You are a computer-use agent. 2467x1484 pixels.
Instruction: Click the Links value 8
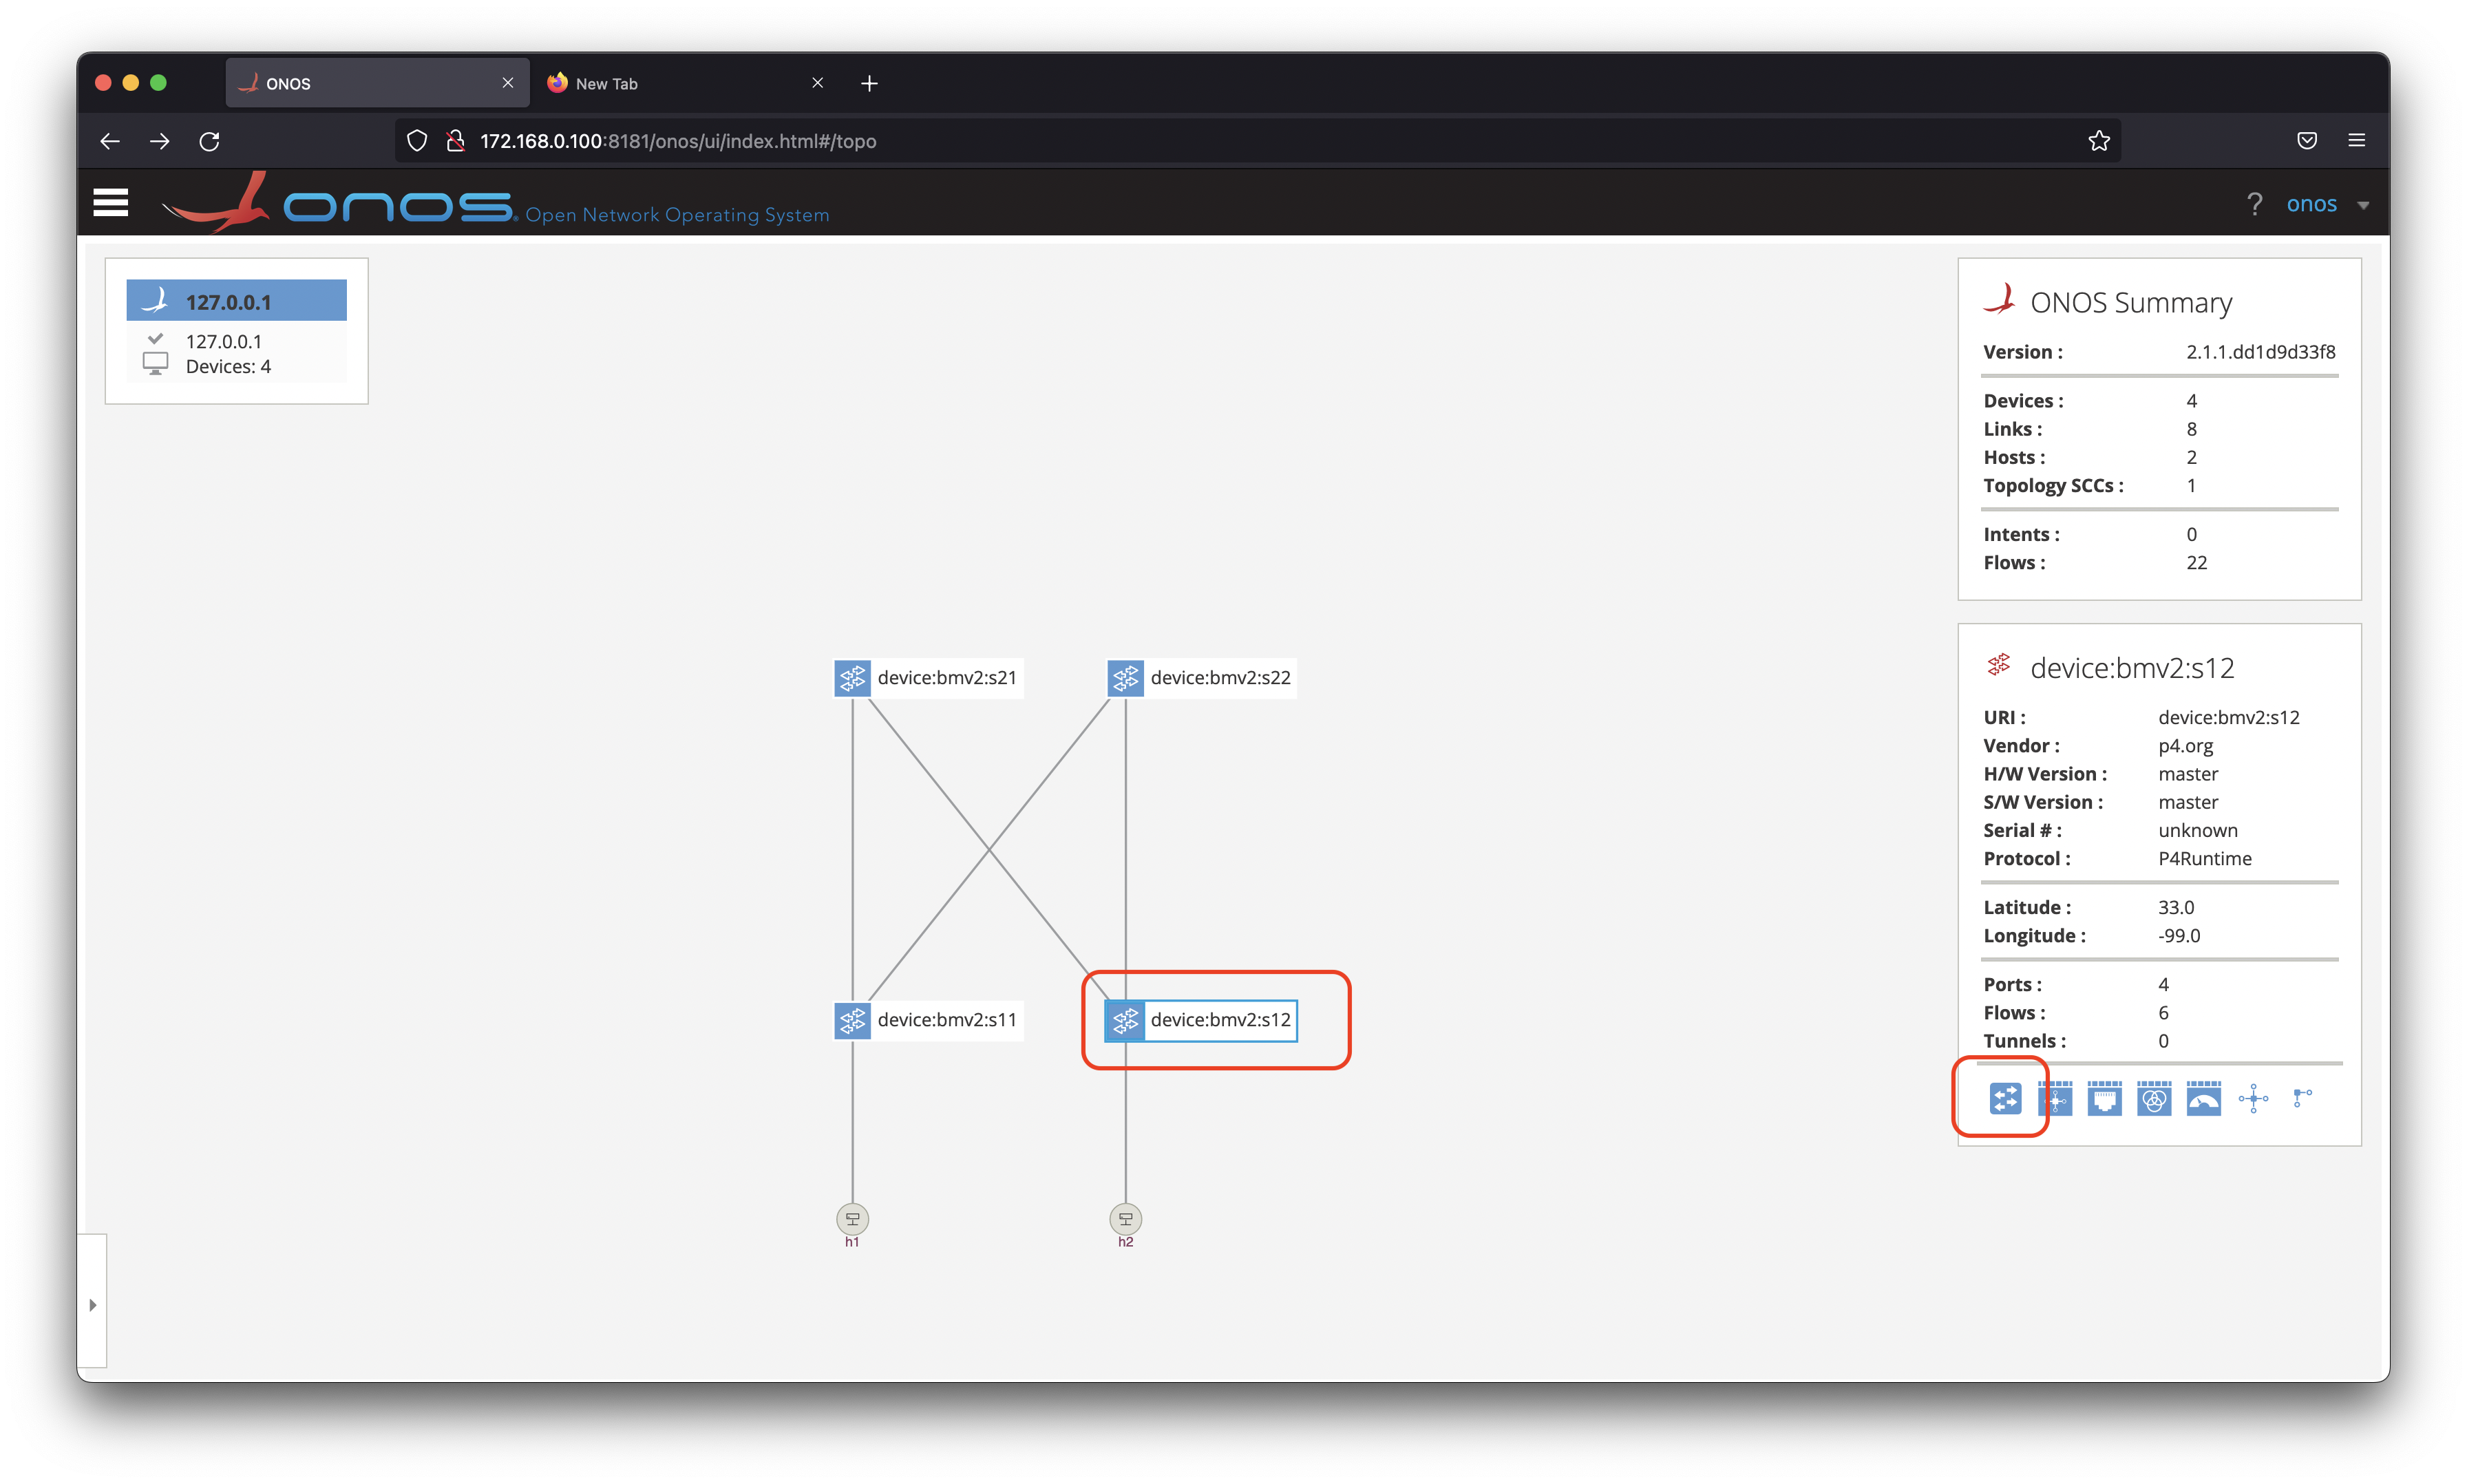(x=2191, y=429)
